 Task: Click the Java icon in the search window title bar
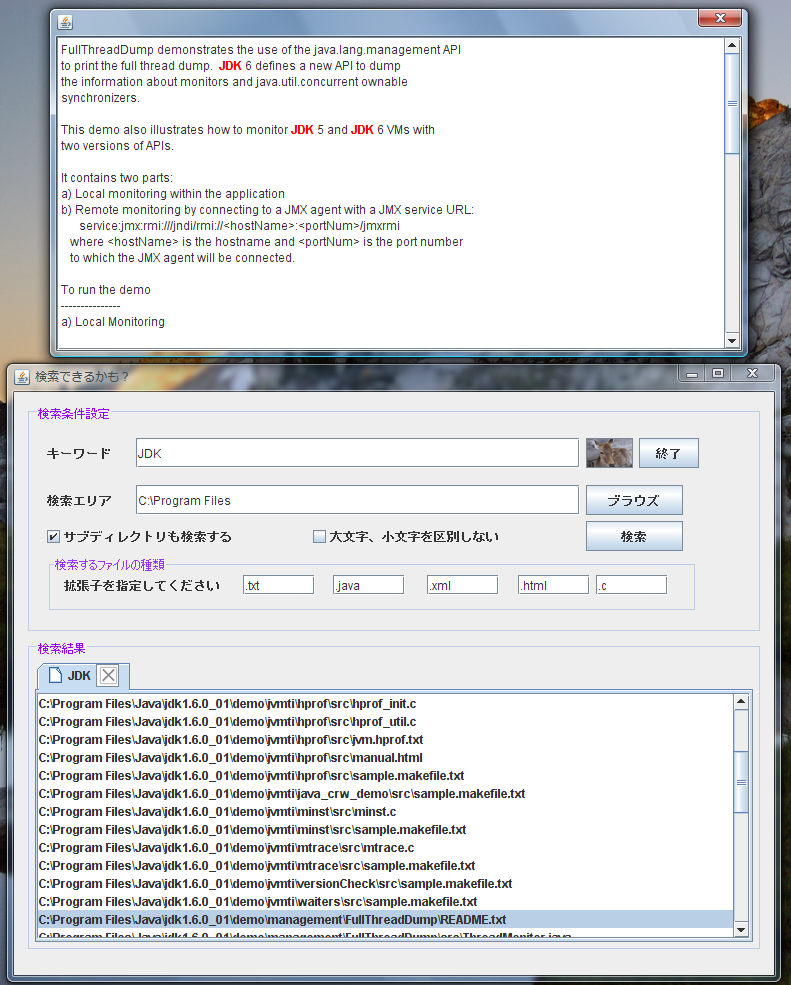point(22,377)
